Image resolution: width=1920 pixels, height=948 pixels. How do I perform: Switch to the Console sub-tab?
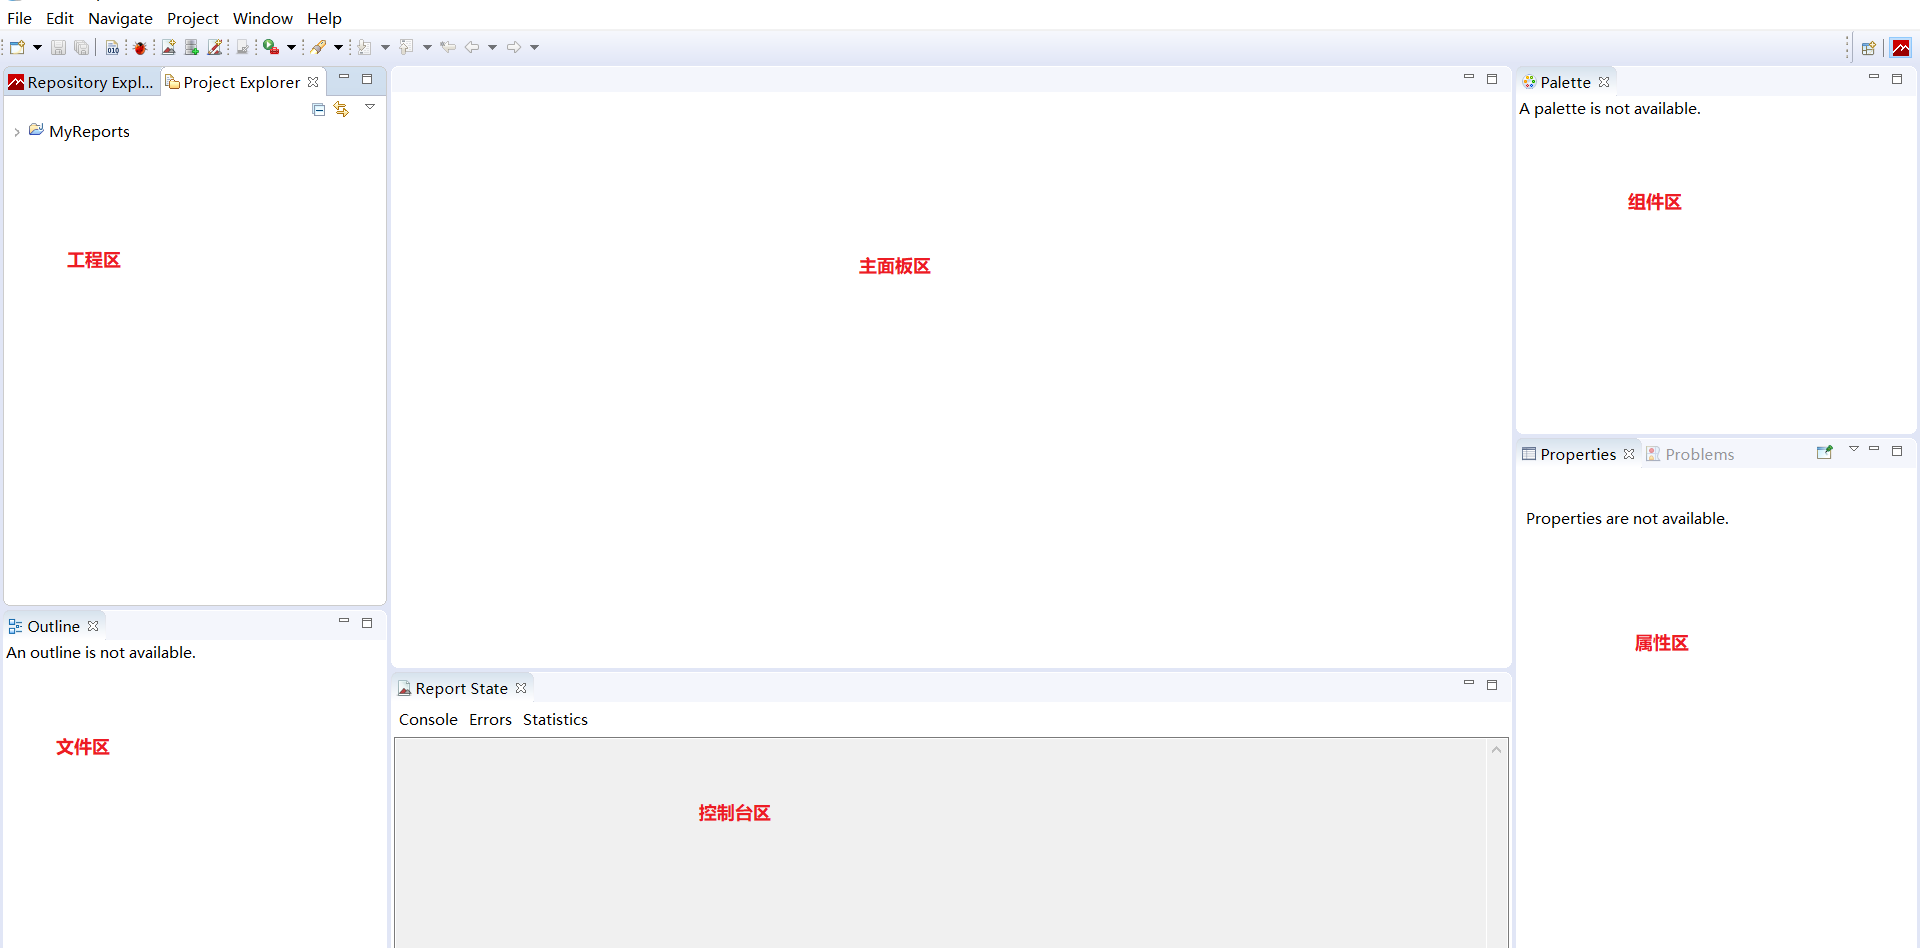coord(428,719)
